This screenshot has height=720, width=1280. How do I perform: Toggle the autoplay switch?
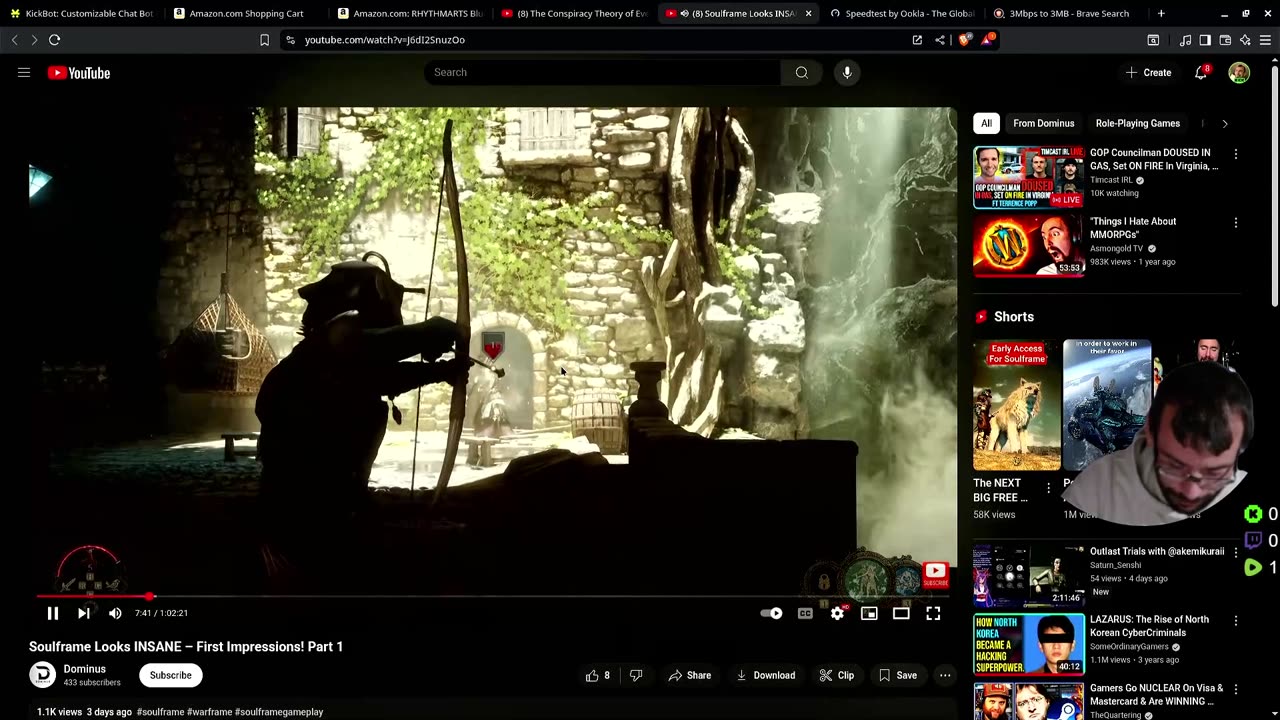(772, 613)
